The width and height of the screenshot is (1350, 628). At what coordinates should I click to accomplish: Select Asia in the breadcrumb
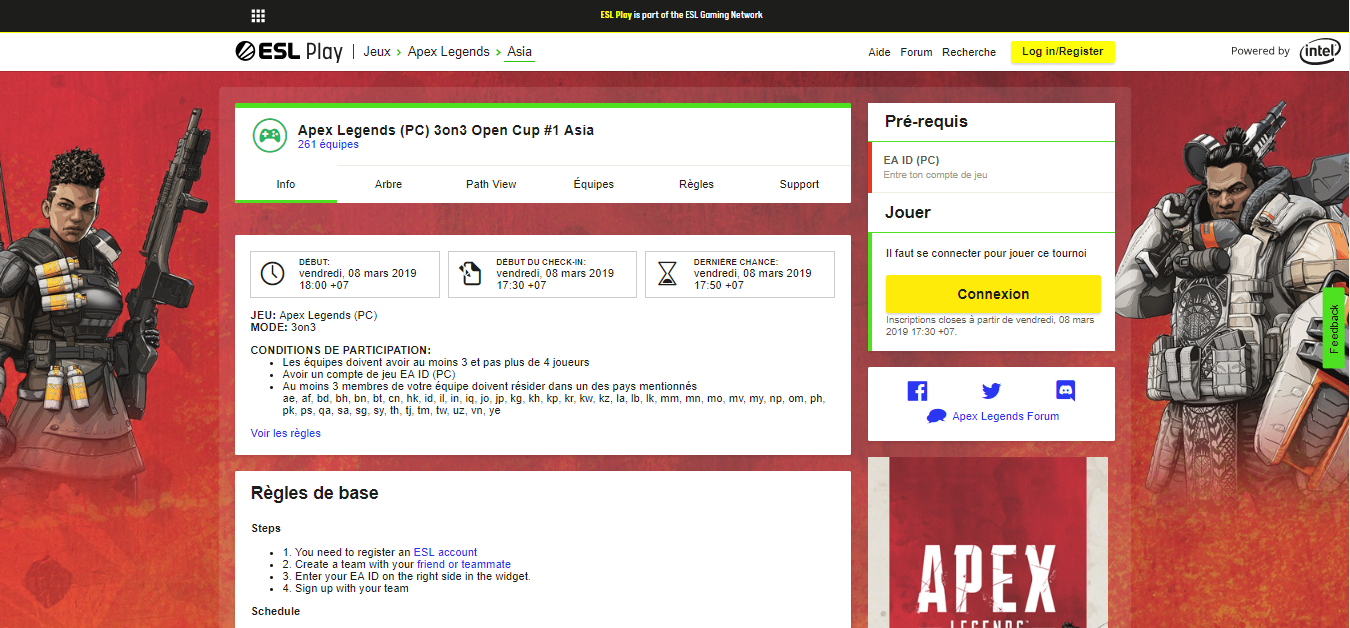520,51
